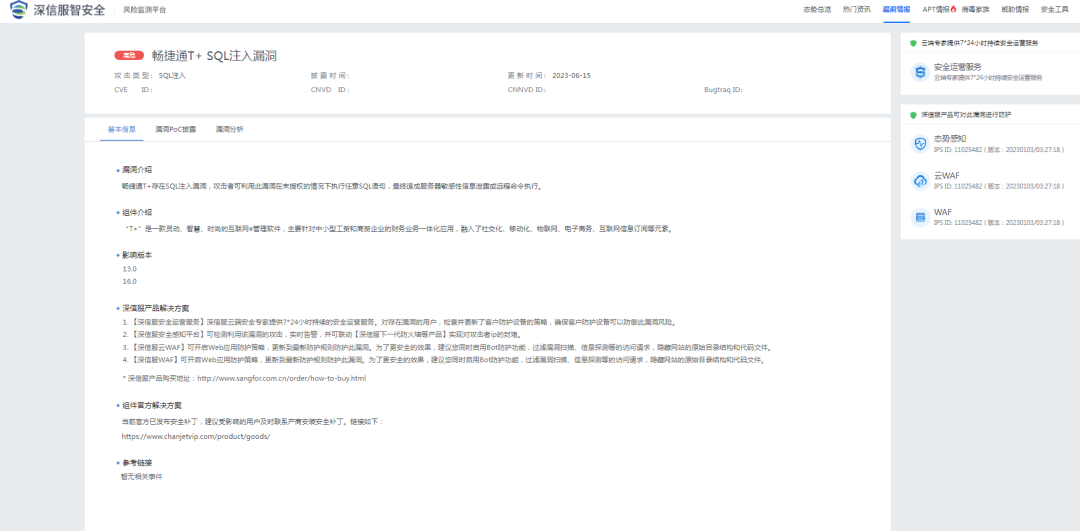Screen dimensions: 1080x531
Task: Click the Bugtraq ID field label
Action: 723,90
